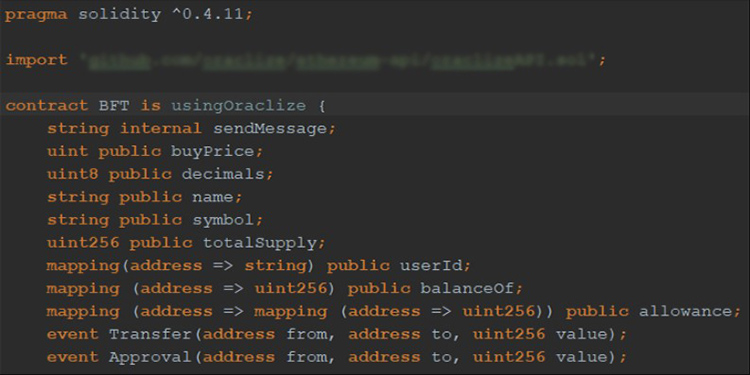Click the 'internal' keyword on sendMessage line
This screenshot has width=750, height=375.
(x=161, y=129)
